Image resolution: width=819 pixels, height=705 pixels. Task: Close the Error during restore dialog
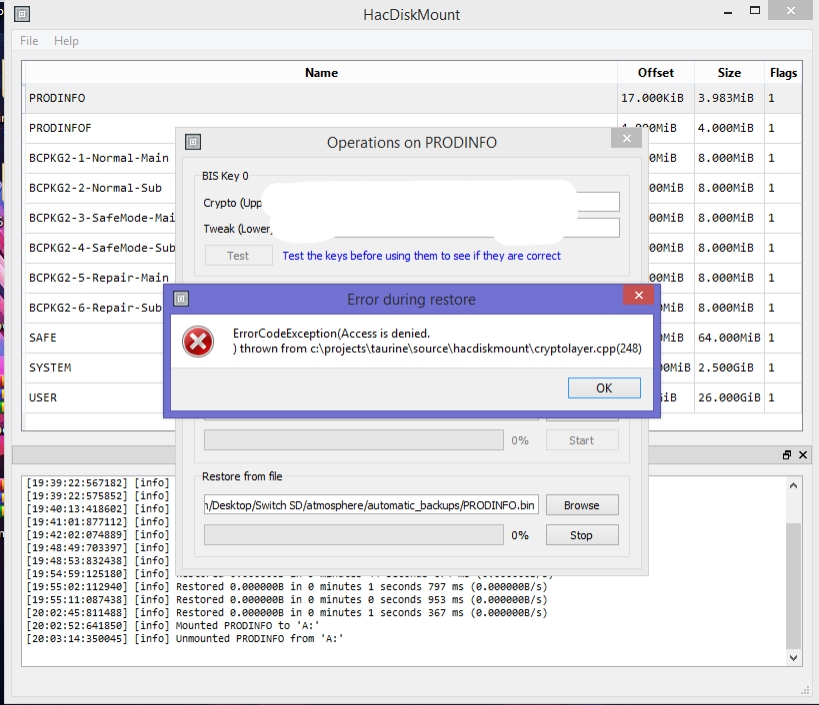(638, 295)
